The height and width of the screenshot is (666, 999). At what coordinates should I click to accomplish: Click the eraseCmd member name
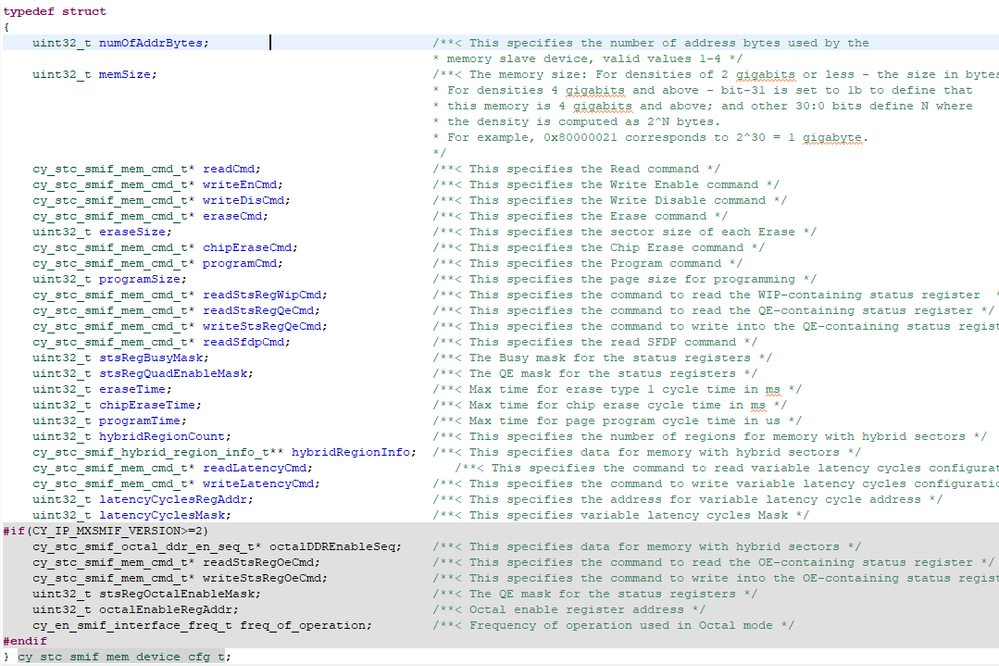tap(232, 216)
